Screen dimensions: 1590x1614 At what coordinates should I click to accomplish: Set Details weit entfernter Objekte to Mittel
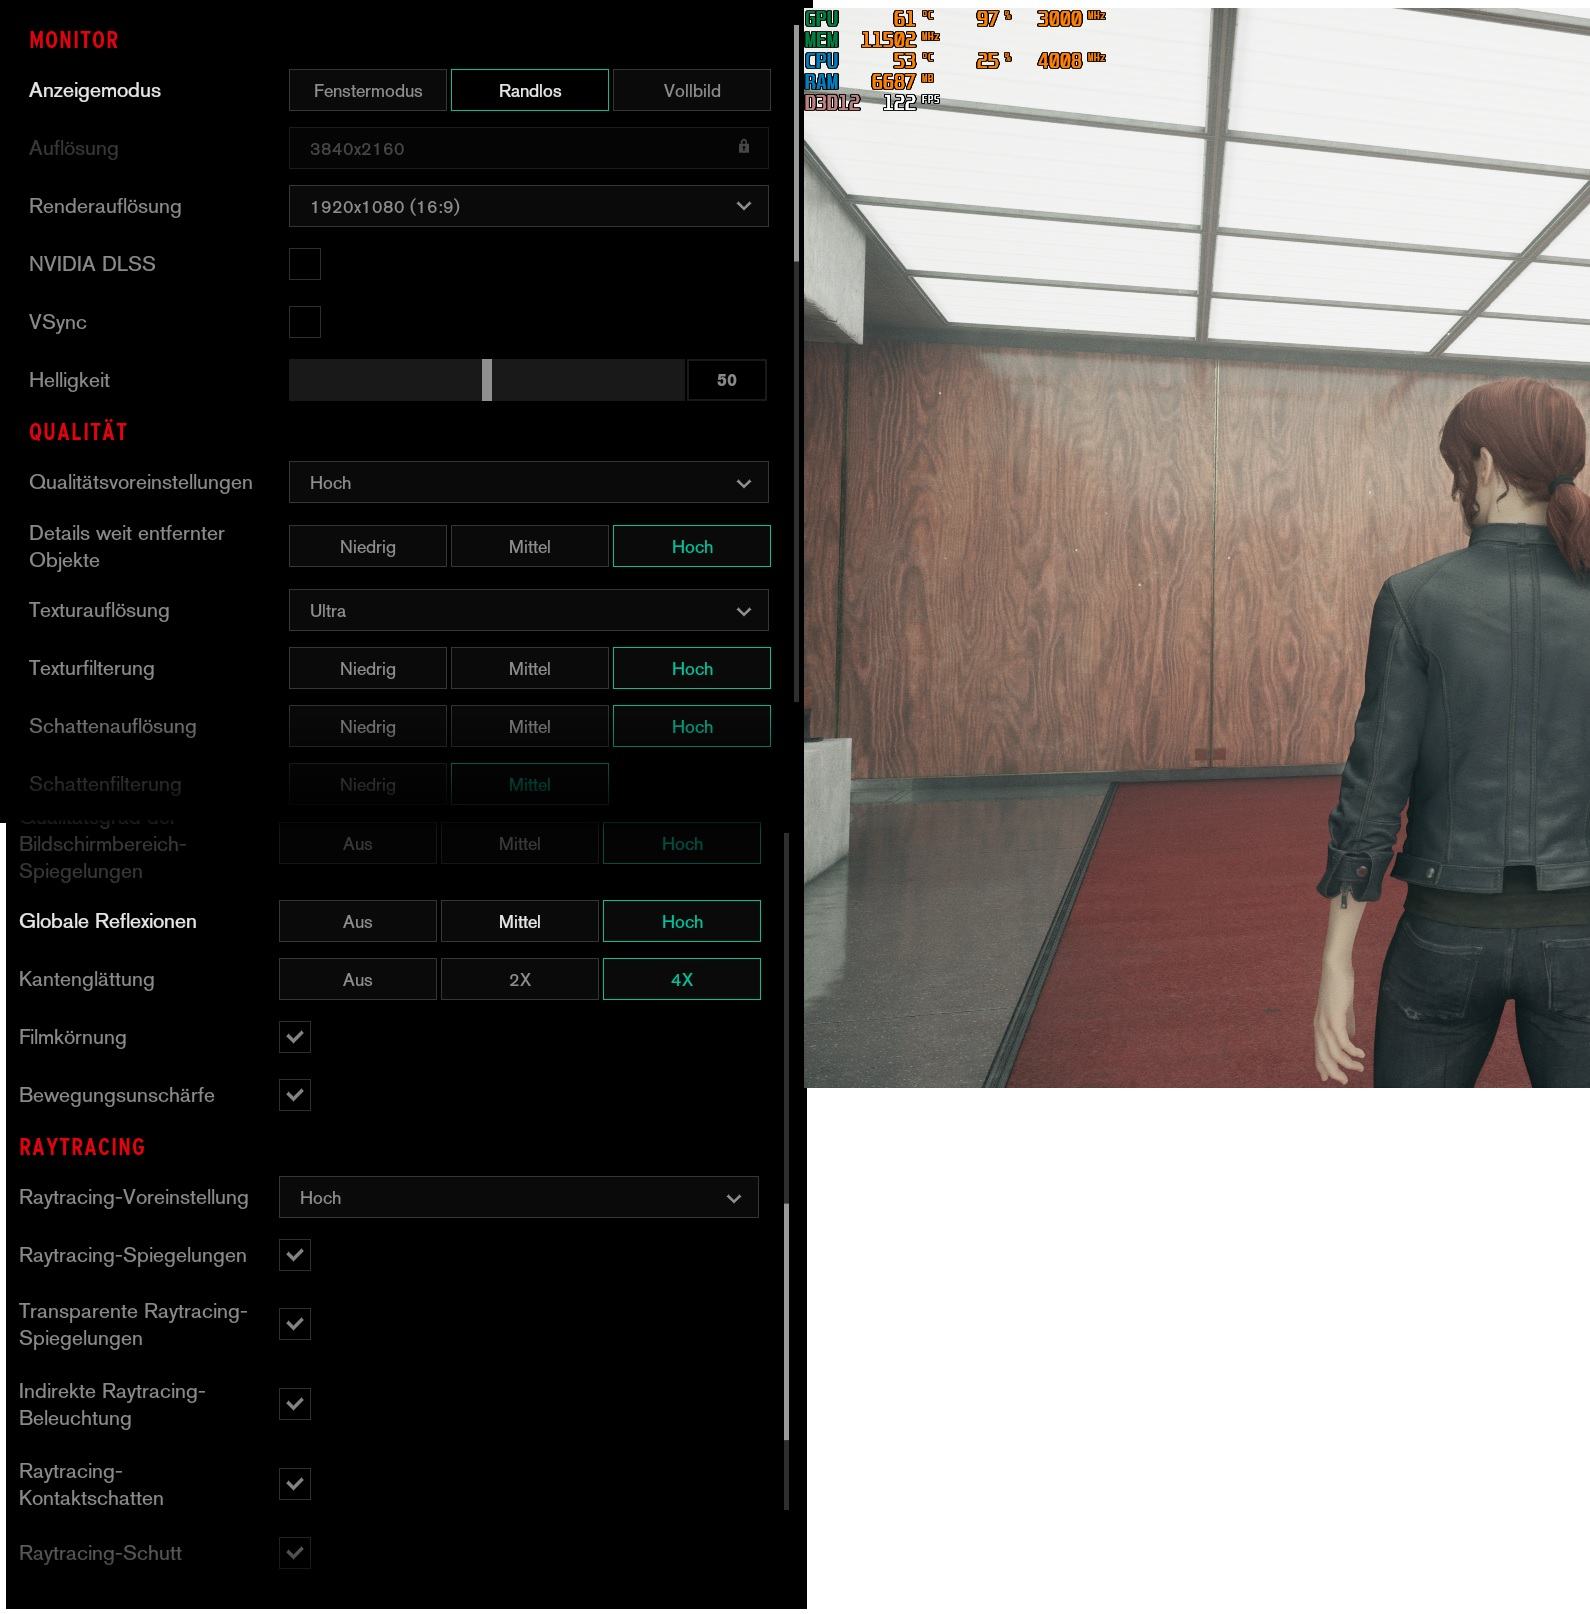530,546
